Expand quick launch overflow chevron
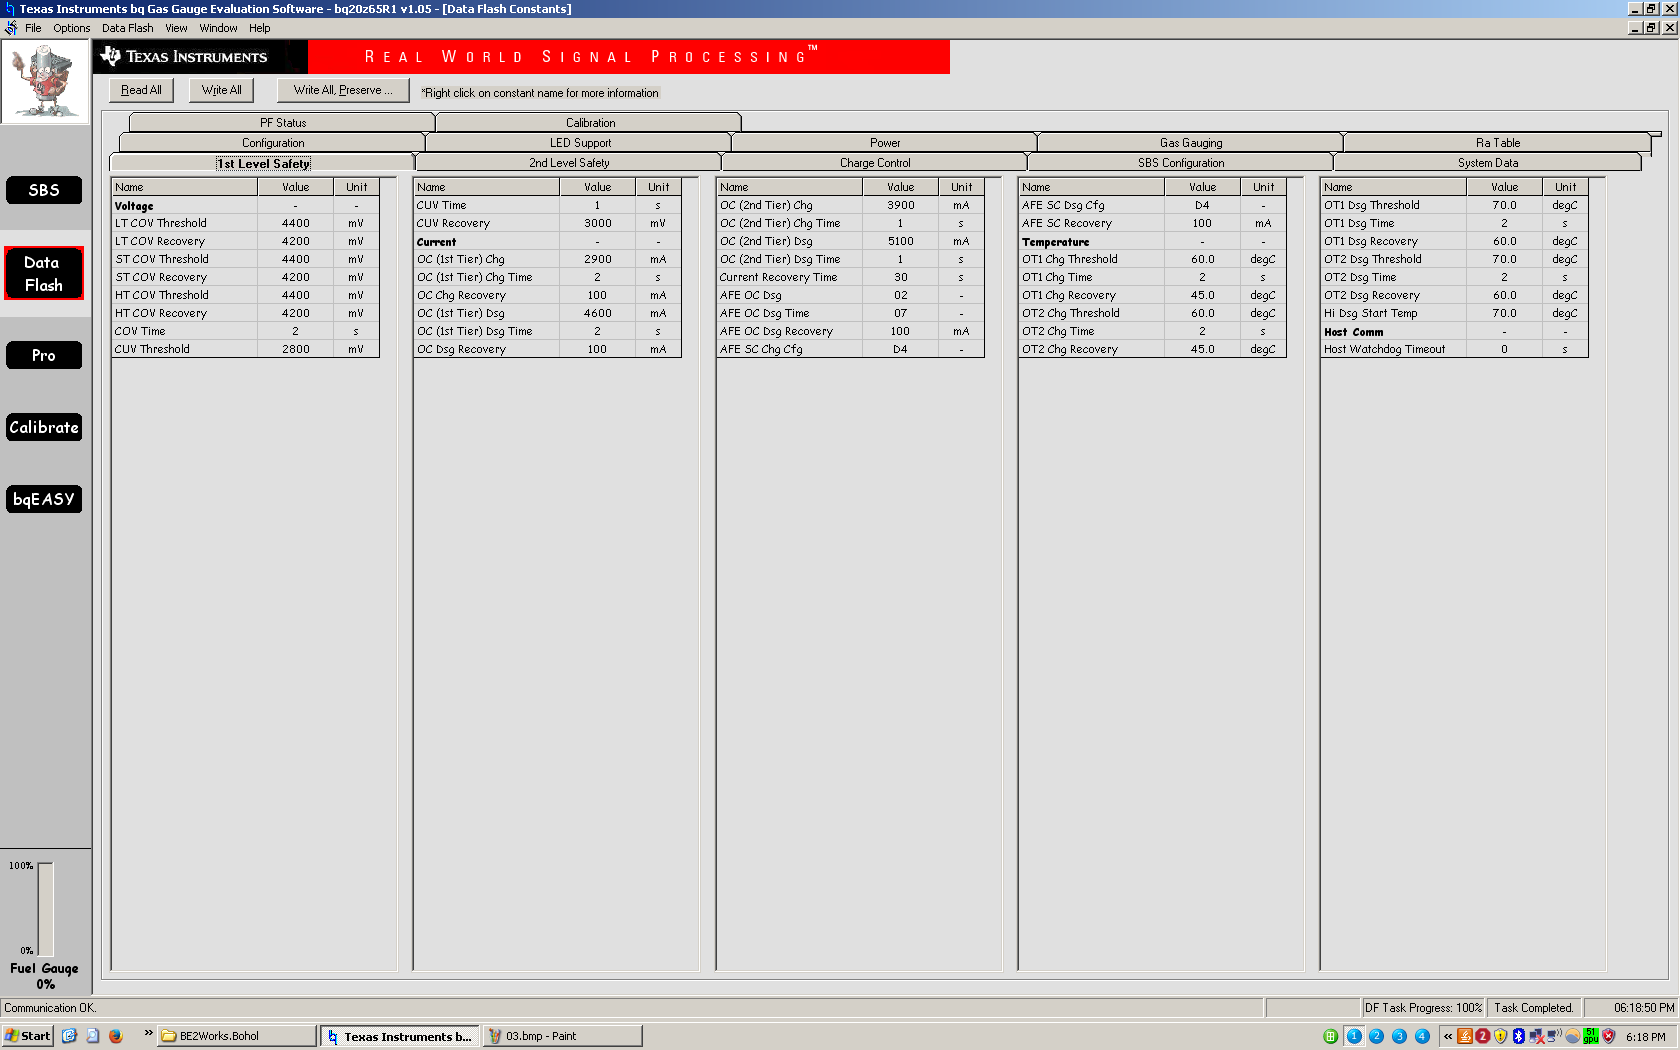This screenshot has width=1680, height=1050. (x=148, y=1033)
